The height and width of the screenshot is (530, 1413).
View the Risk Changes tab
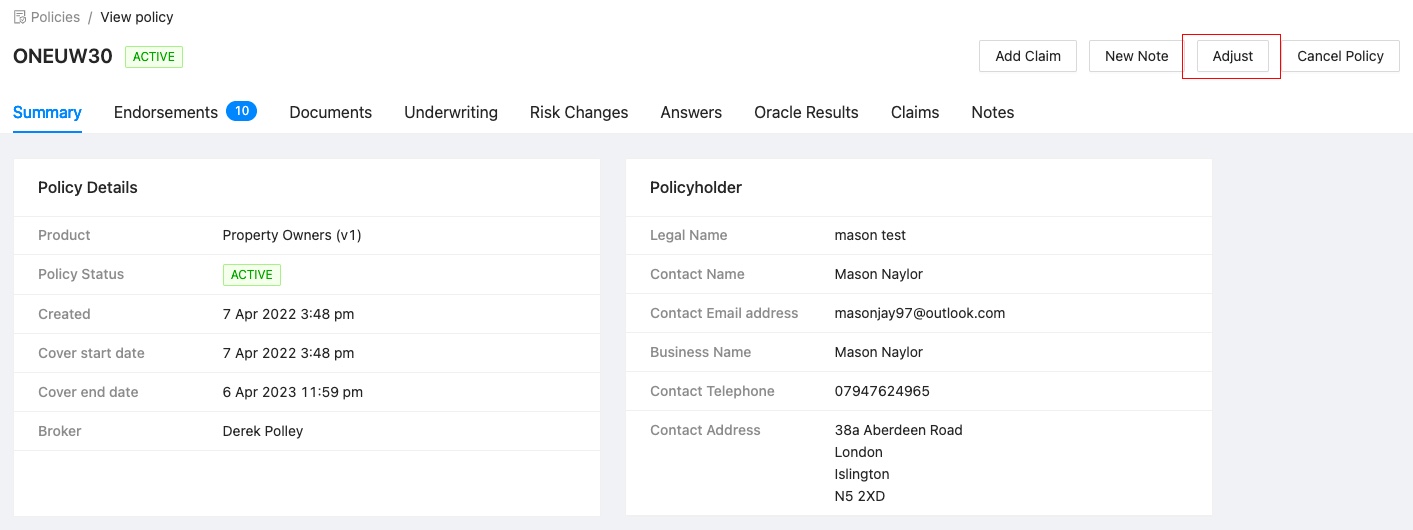point(579,112)
